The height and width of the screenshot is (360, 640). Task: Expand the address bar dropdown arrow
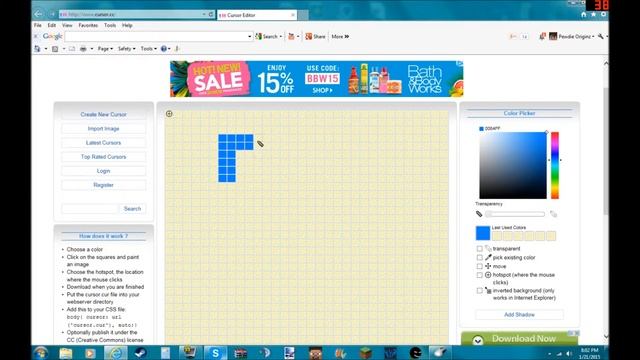[204, 14]
